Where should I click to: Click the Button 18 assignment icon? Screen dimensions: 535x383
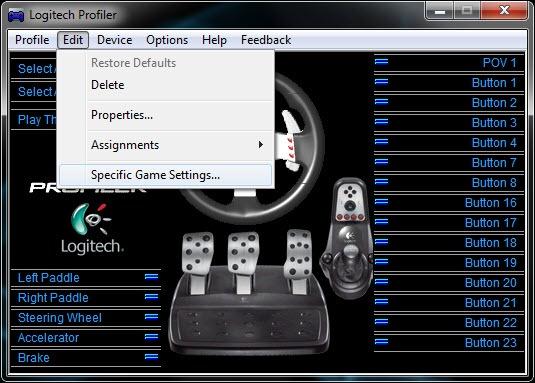pos(381,242)
